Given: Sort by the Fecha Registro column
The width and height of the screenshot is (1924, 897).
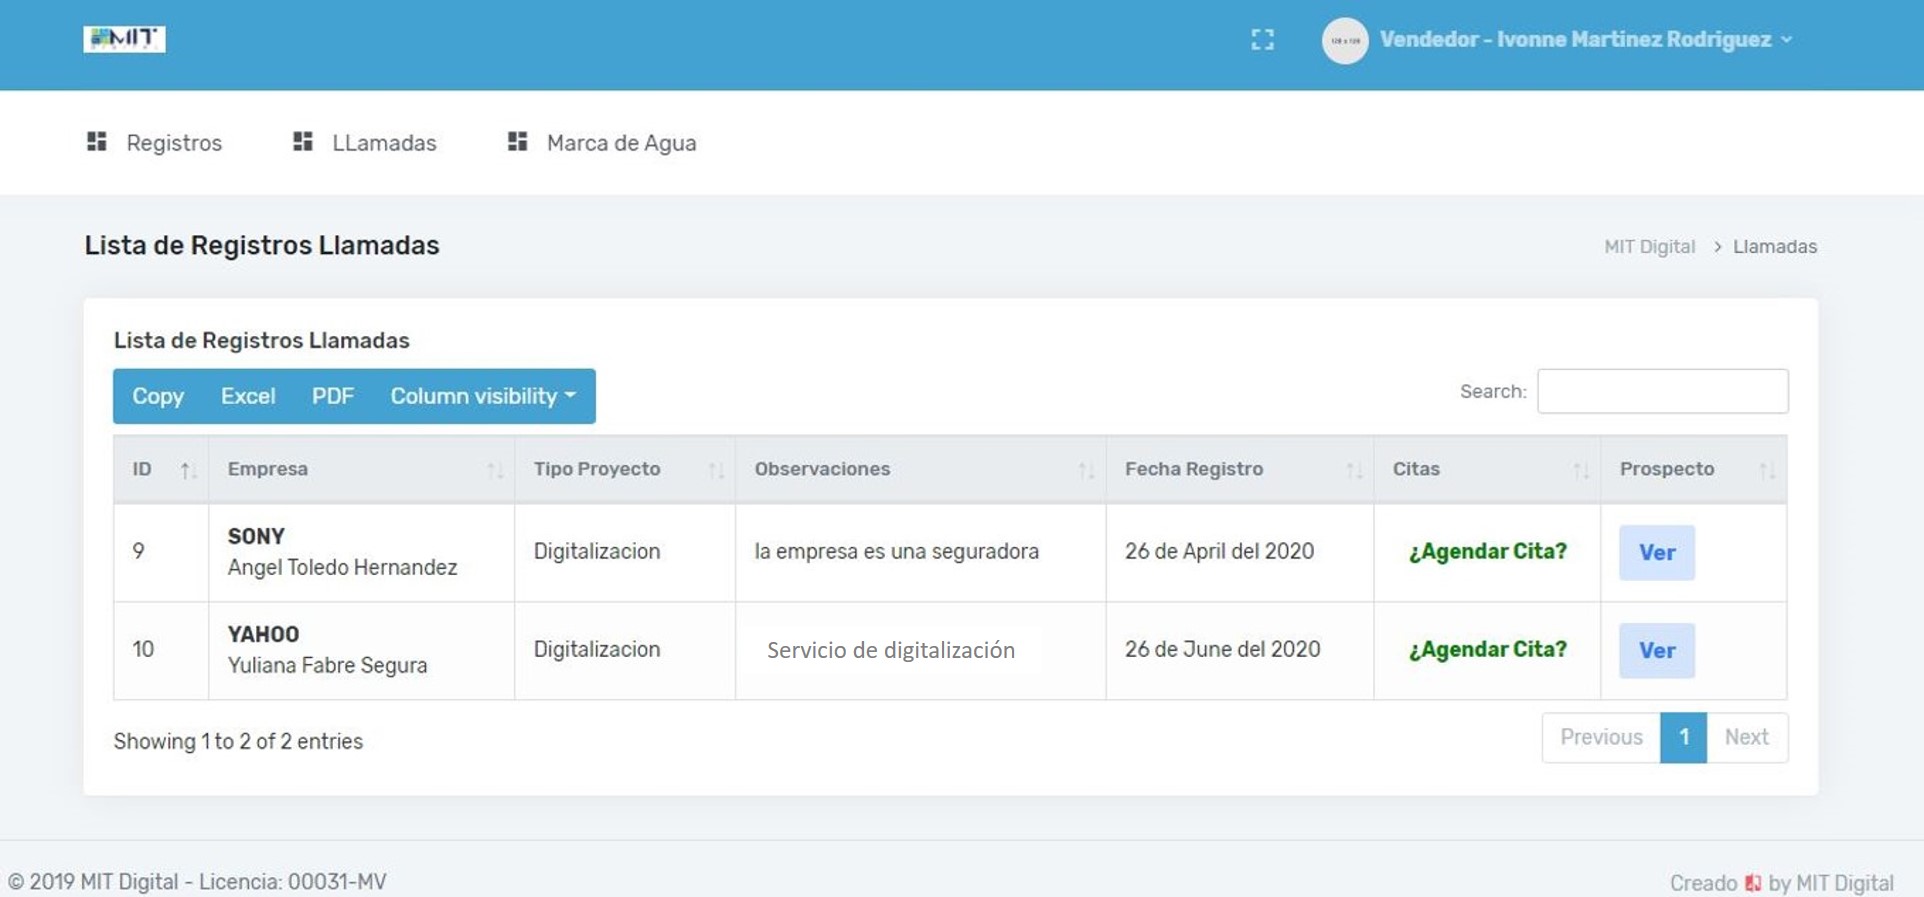Looking at the screenshot, I should point(1240,469).
